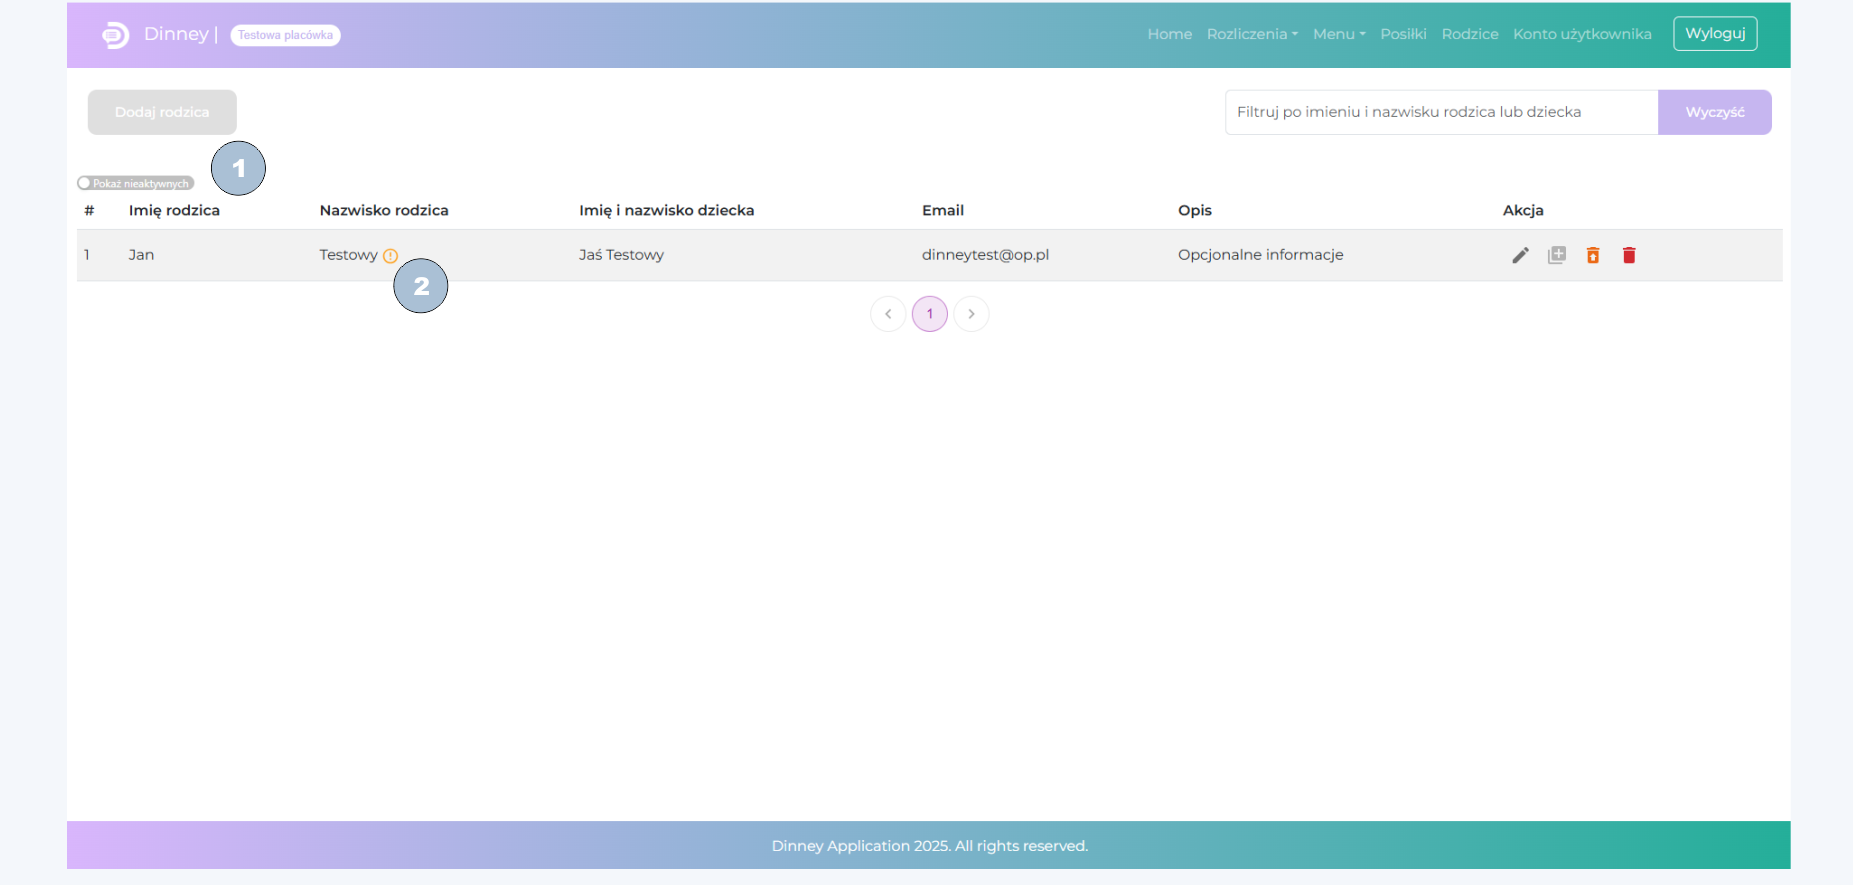Select page 1 in the pagination
The height and width of the screenshot is (885, 1853).
click(x=929, y=314)
